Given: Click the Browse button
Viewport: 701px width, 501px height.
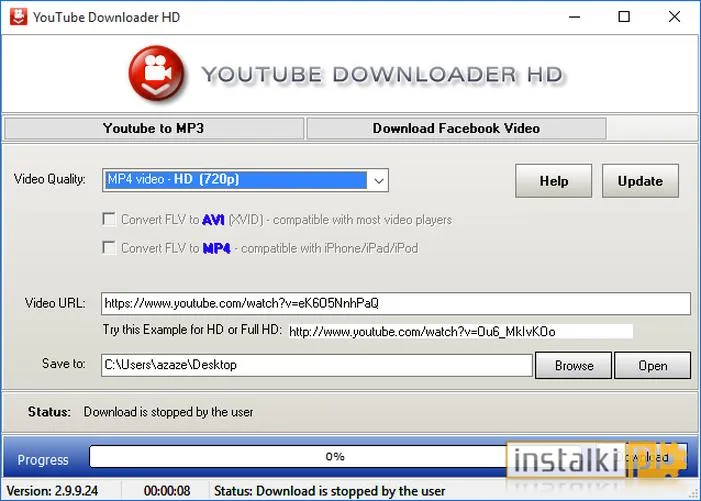Looking at the screenshot, I should point(574,365).
